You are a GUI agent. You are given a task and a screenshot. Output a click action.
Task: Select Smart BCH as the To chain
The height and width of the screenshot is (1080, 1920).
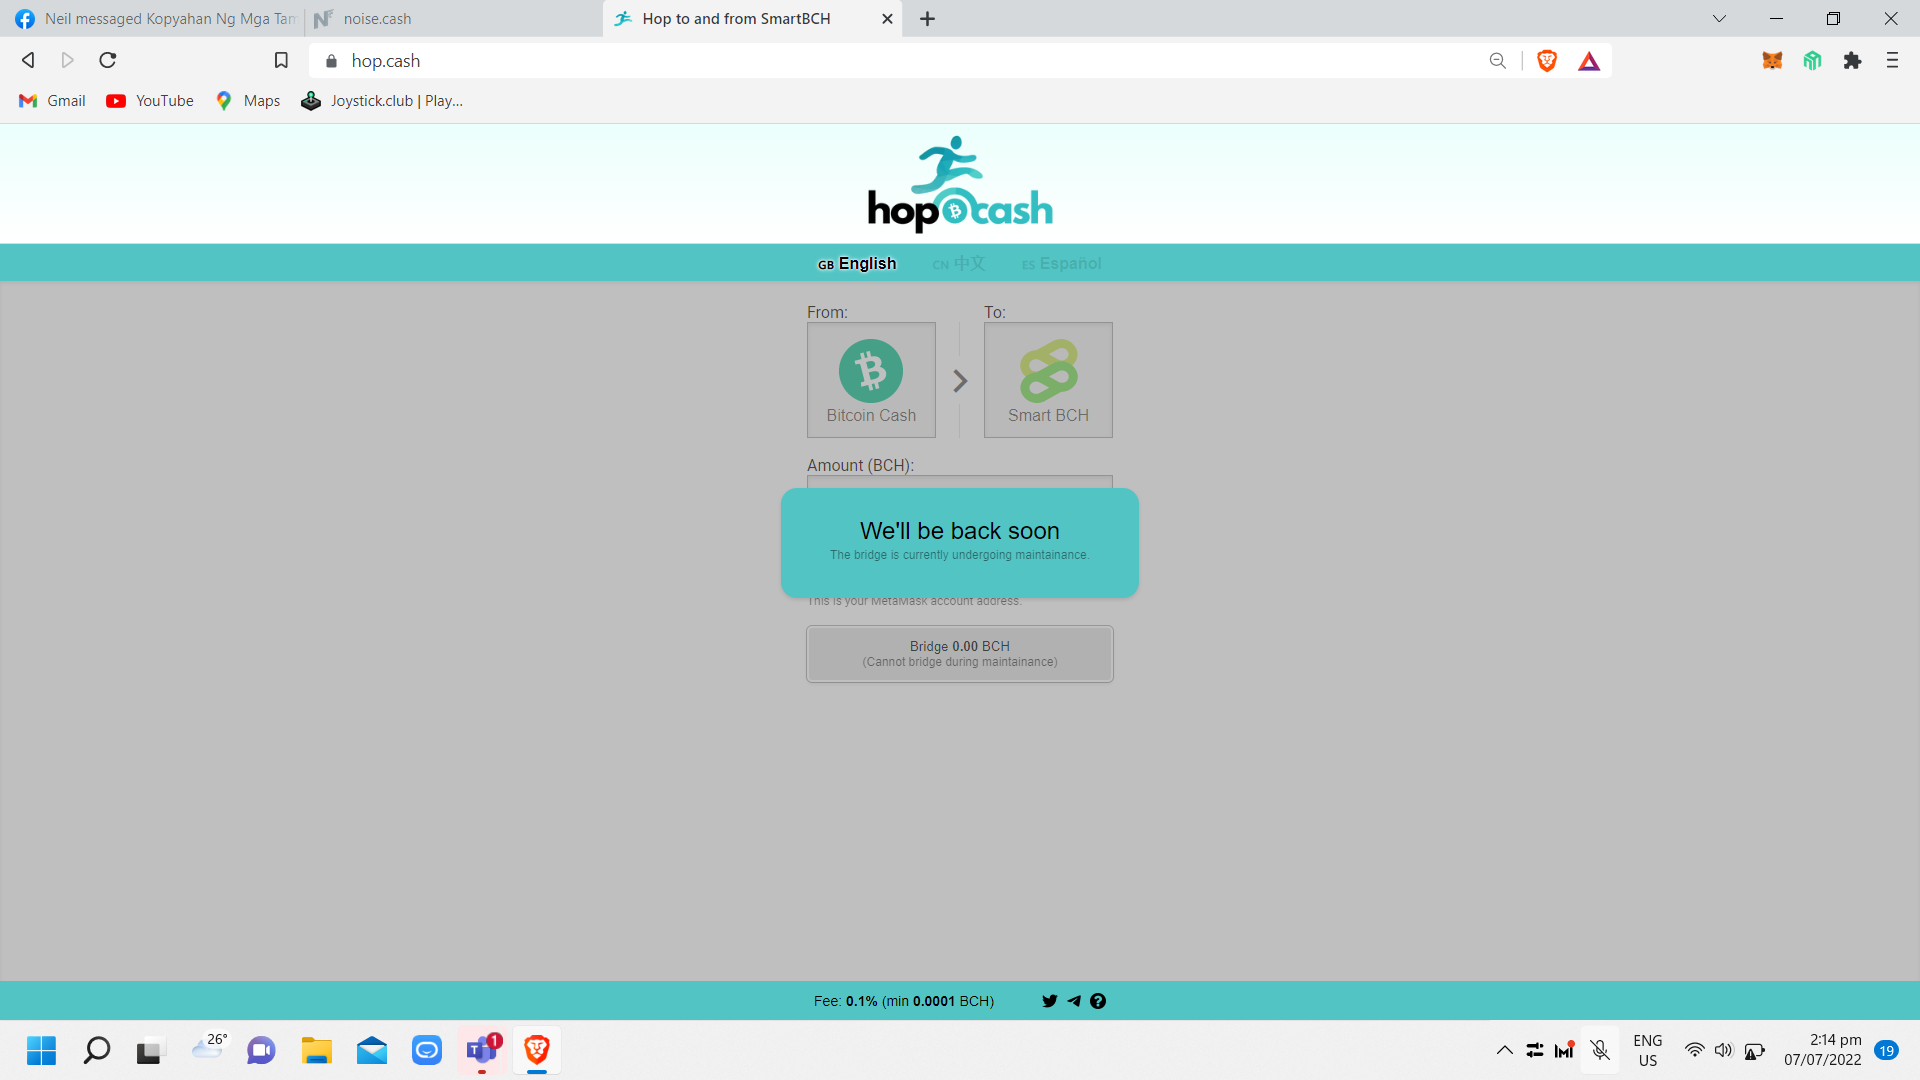point(1048,380)
